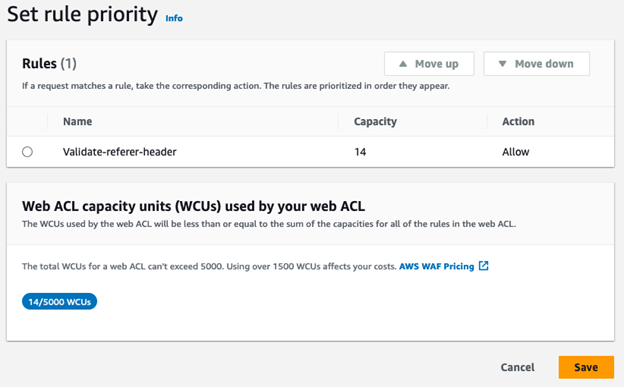Image resolution: width=624 pixels, height=387 pixels.
Task: Click the capacity value 14 in the rule row
Action: (x=360, y=152)
